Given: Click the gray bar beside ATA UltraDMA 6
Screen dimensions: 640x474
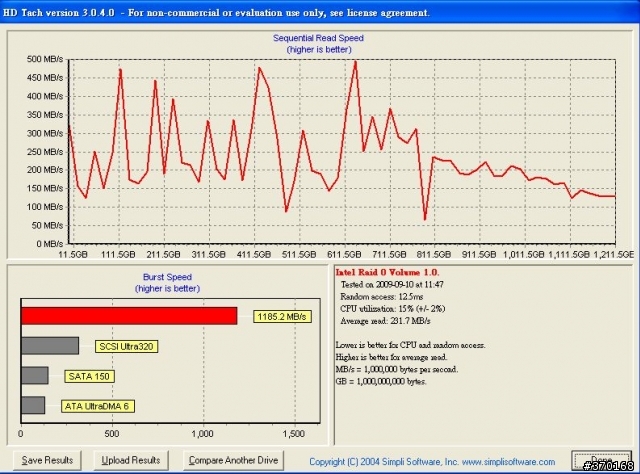Looking at the screenshot, I should 33,405.
